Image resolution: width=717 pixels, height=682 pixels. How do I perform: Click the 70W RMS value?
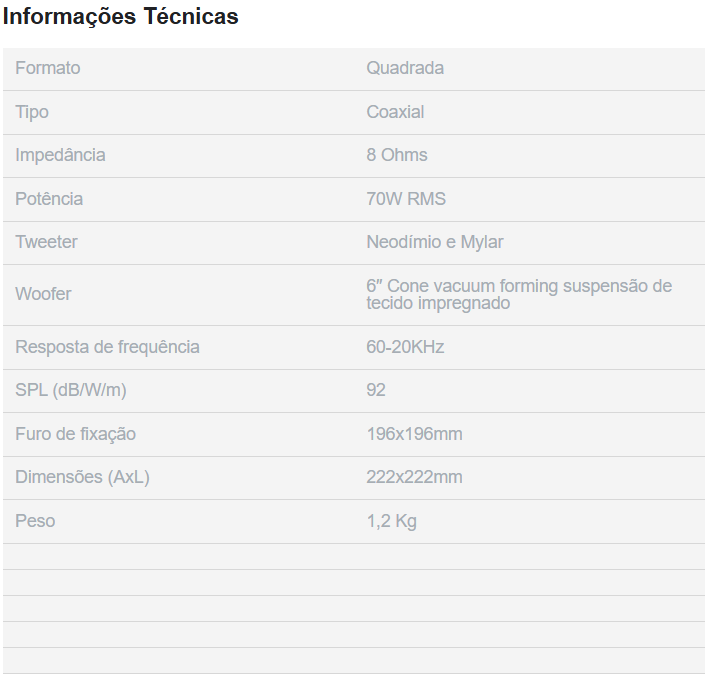tap(406, 199)
